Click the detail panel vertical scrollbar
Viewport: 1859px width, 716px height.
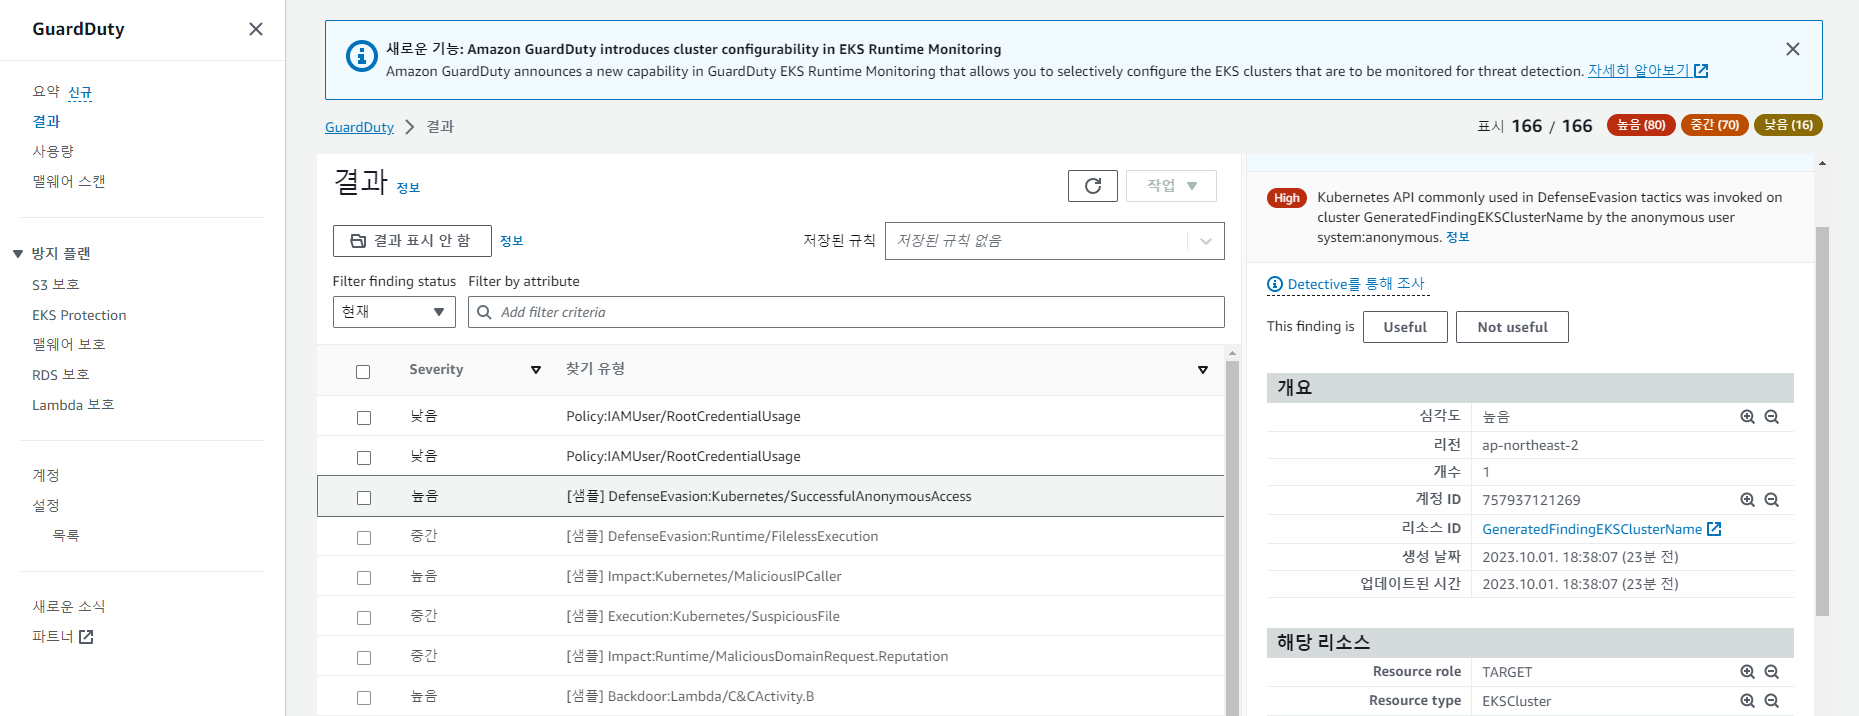1822,421
